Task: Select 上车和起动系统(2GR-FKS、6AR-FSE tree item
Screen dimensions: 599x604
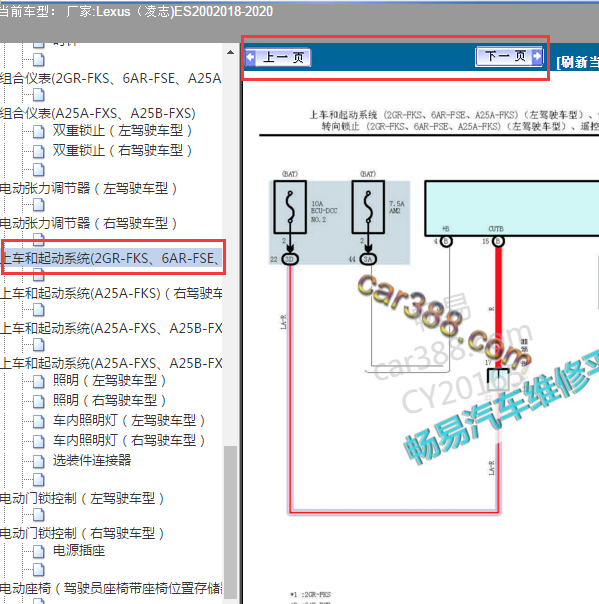Action: 111,258
